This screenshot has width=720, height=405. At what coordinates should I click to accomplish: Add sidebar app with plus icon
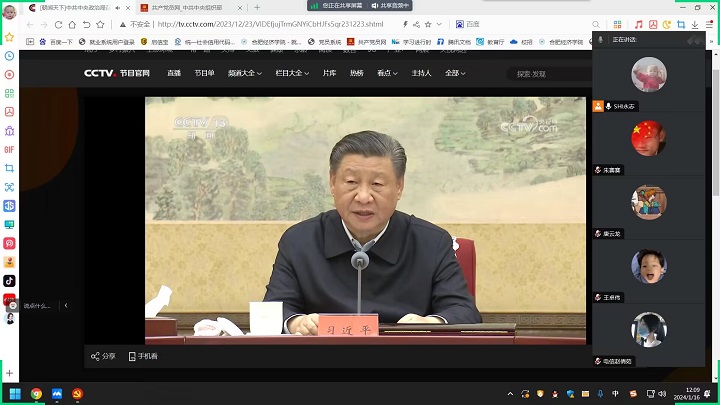[9, 373]
